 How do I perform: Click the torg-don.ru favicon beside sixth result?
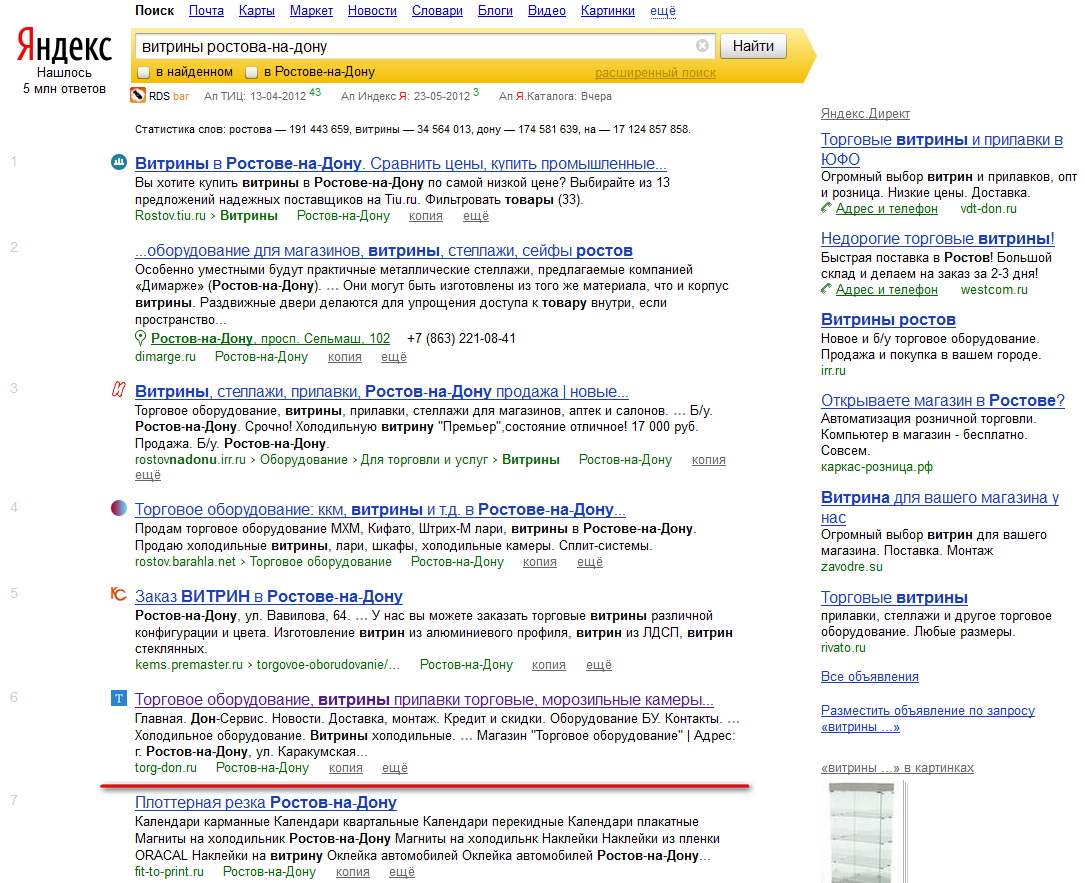click(119, 698)
